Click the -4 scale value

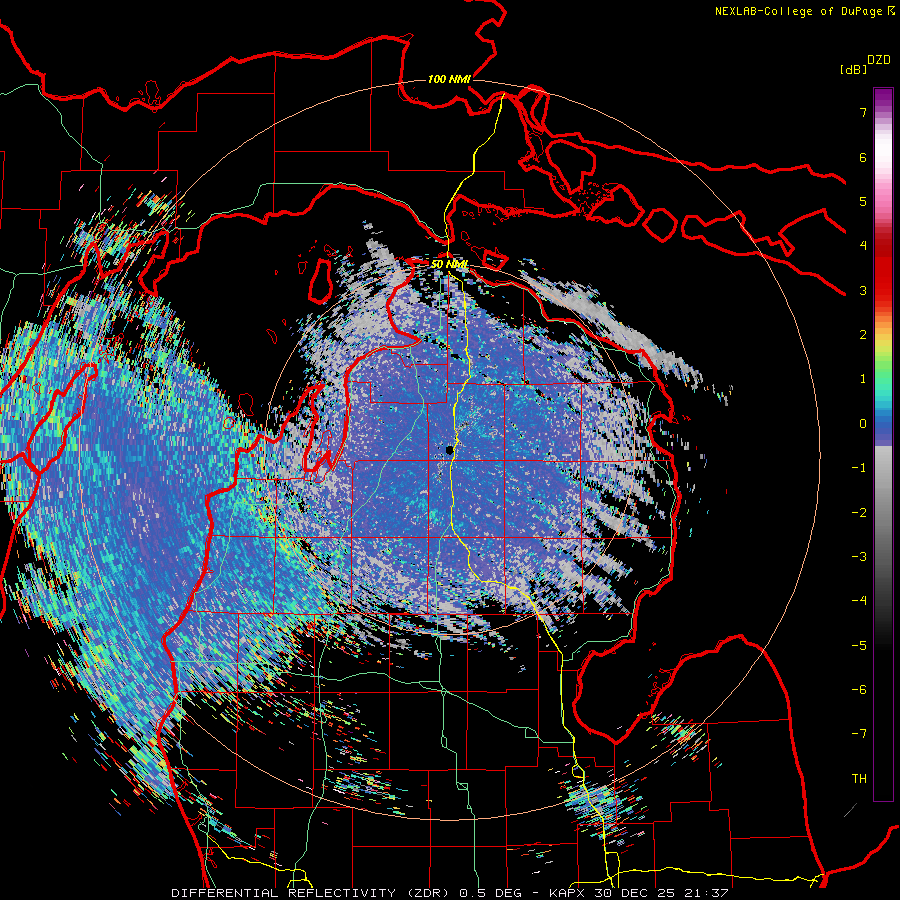[x=859, y=601]
